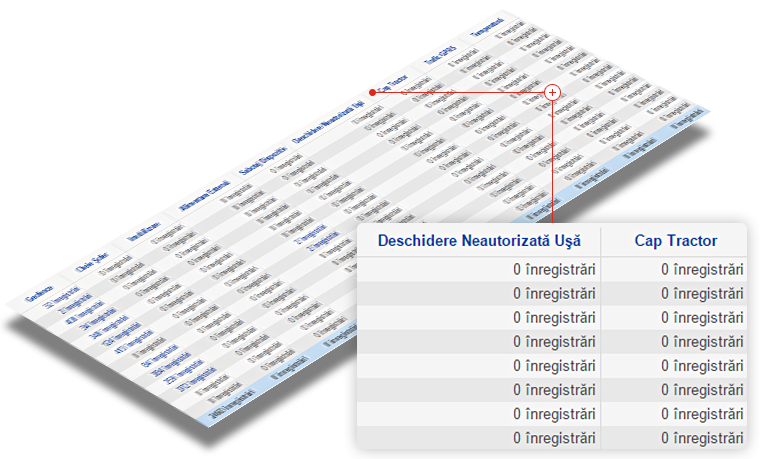The width and height of the screenshot is (764, 459).
Task: Open first-row Deschidere Neautorizată Ușă value in zoomed panel
Action: pyautogui.click(x=554, y=269)
